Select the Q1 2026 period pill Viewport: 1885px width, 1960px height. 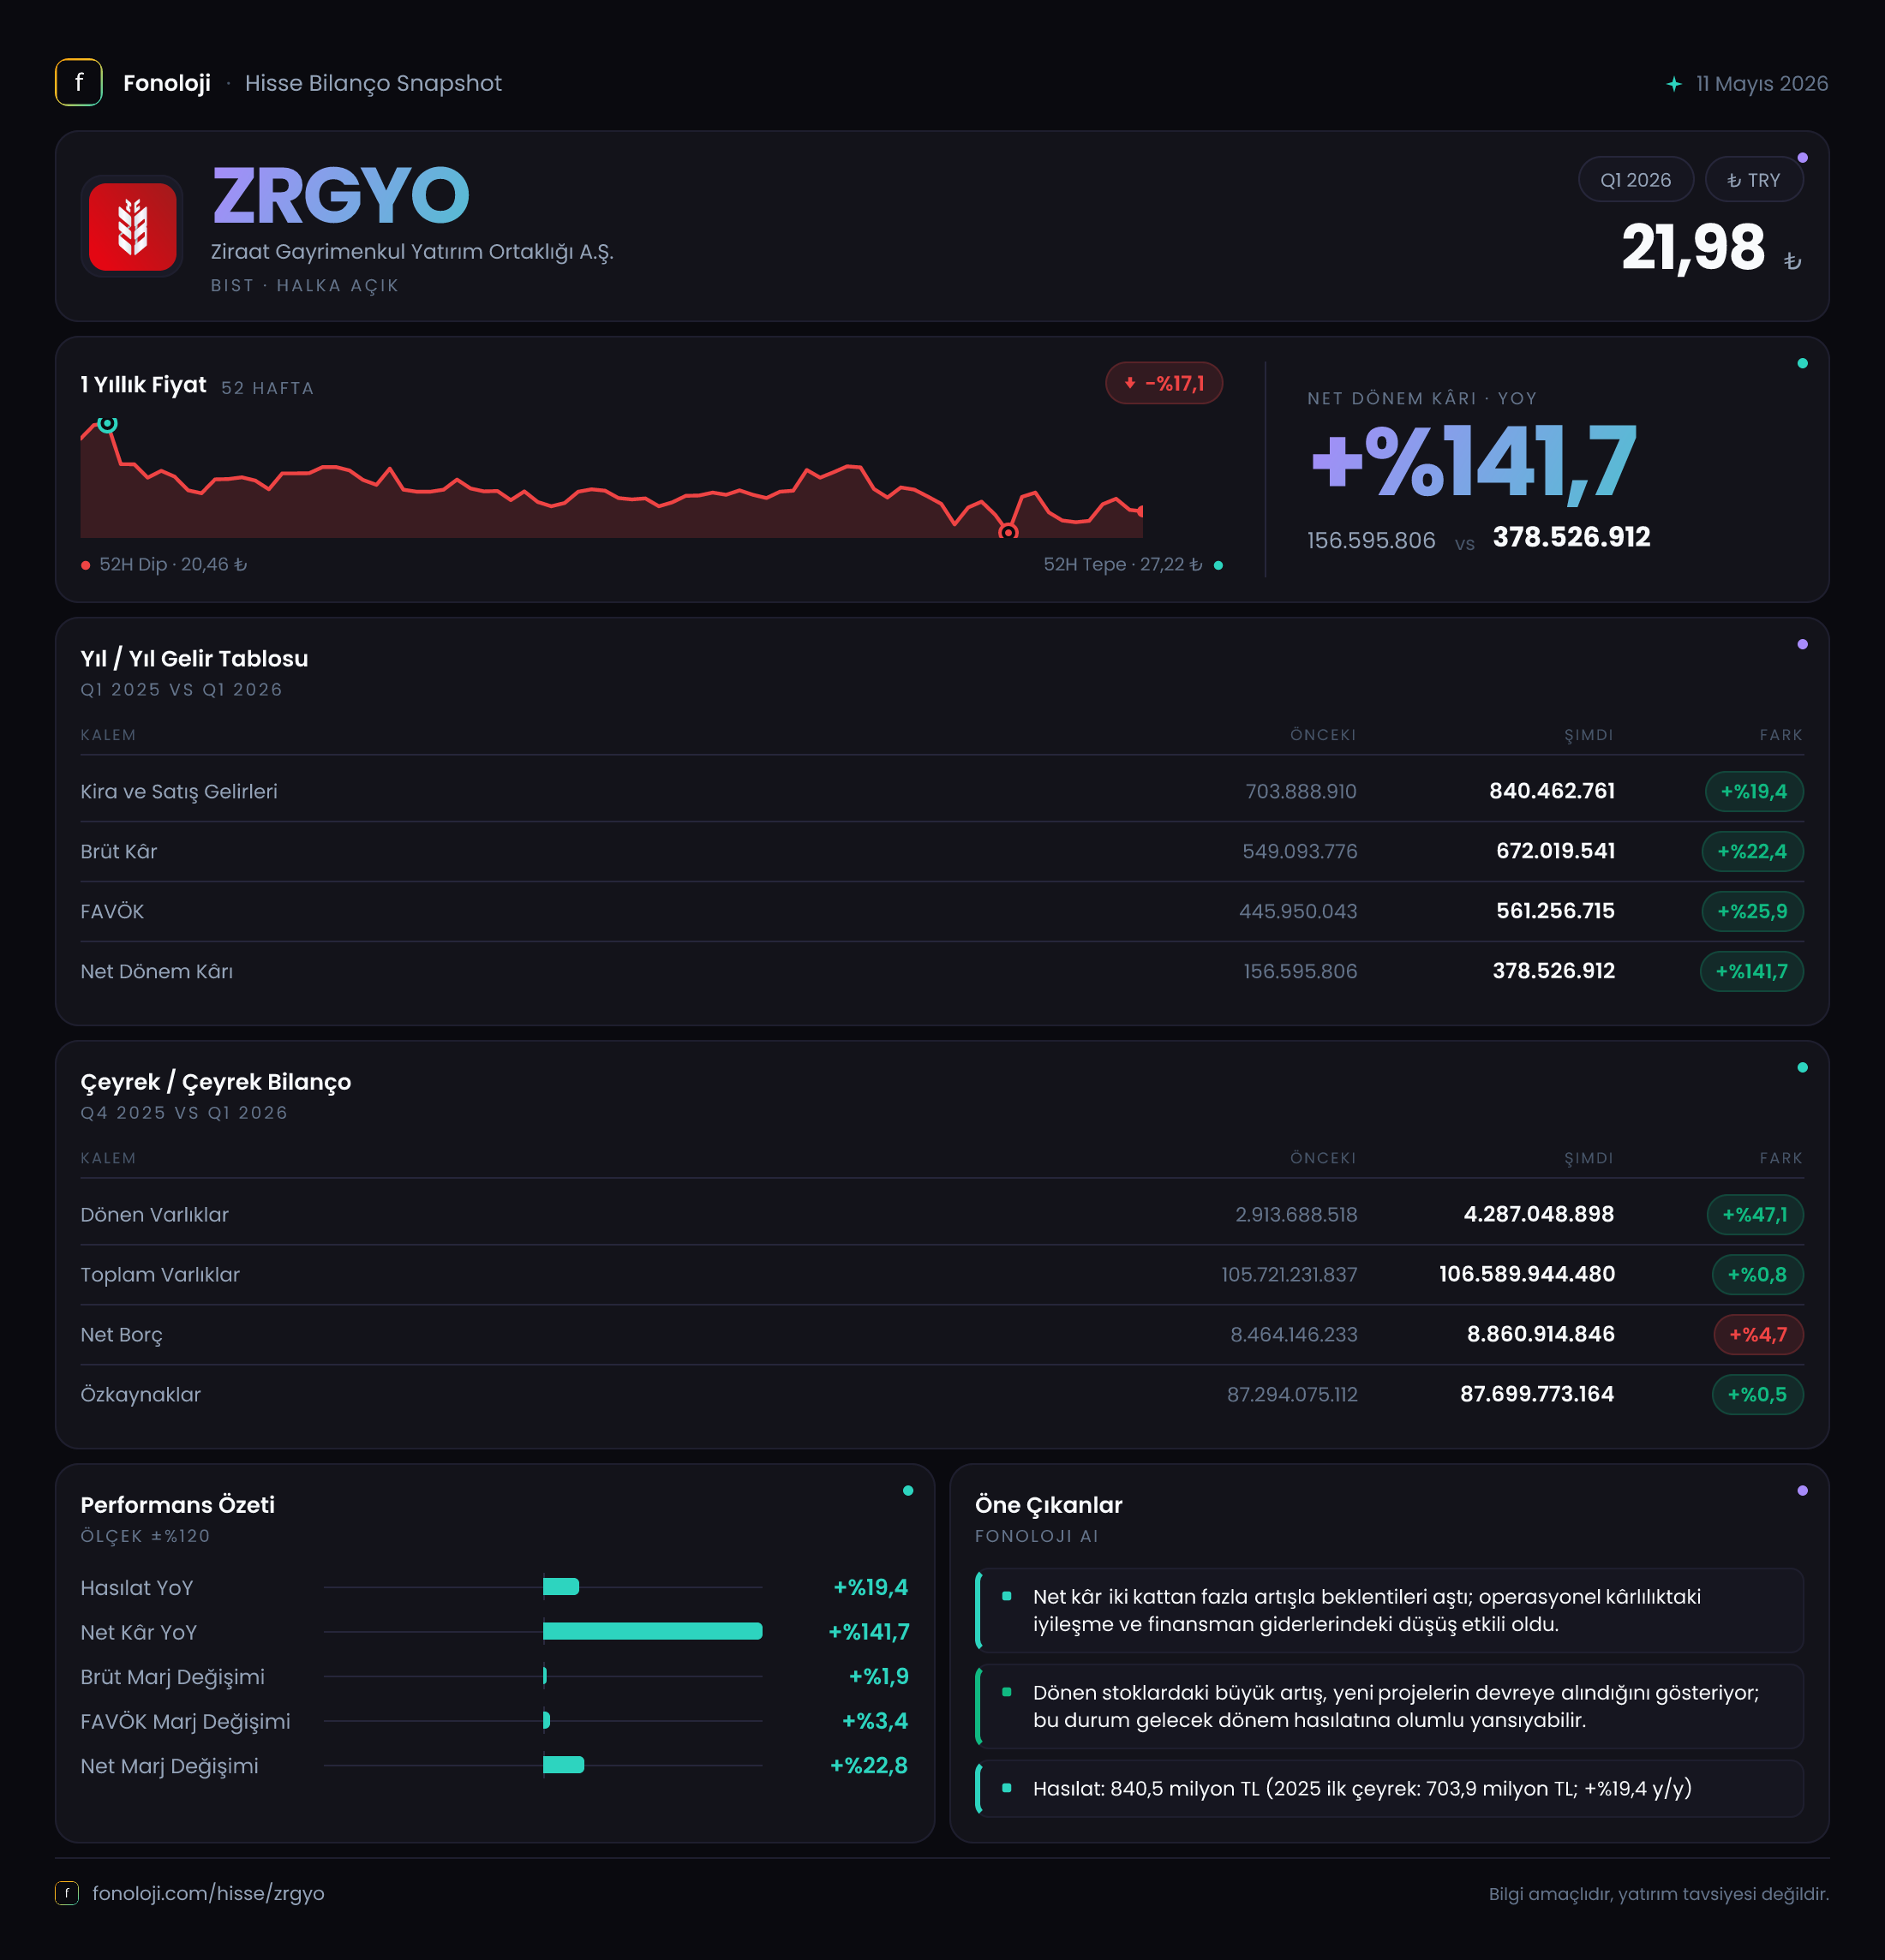[1636, 180]
